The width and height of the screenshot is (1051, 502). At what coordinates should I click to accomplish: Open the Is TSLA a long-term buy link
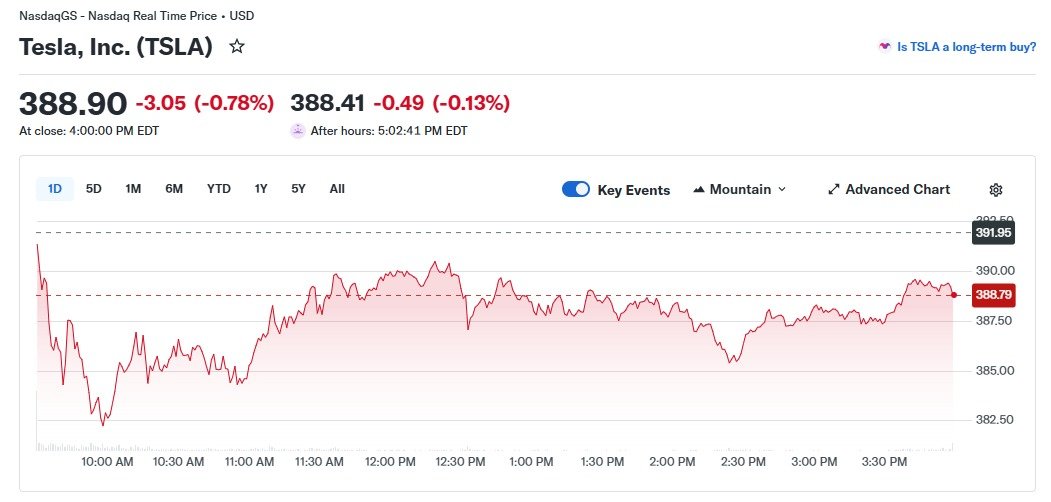[x=967, y=47]
